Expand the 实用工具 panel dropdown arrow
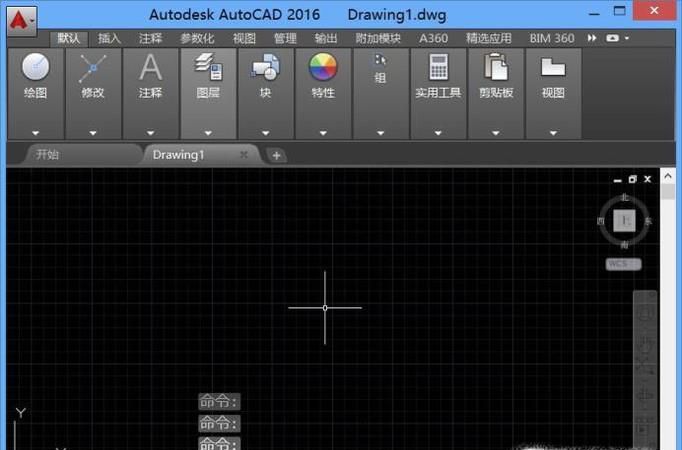 [438, 133]
